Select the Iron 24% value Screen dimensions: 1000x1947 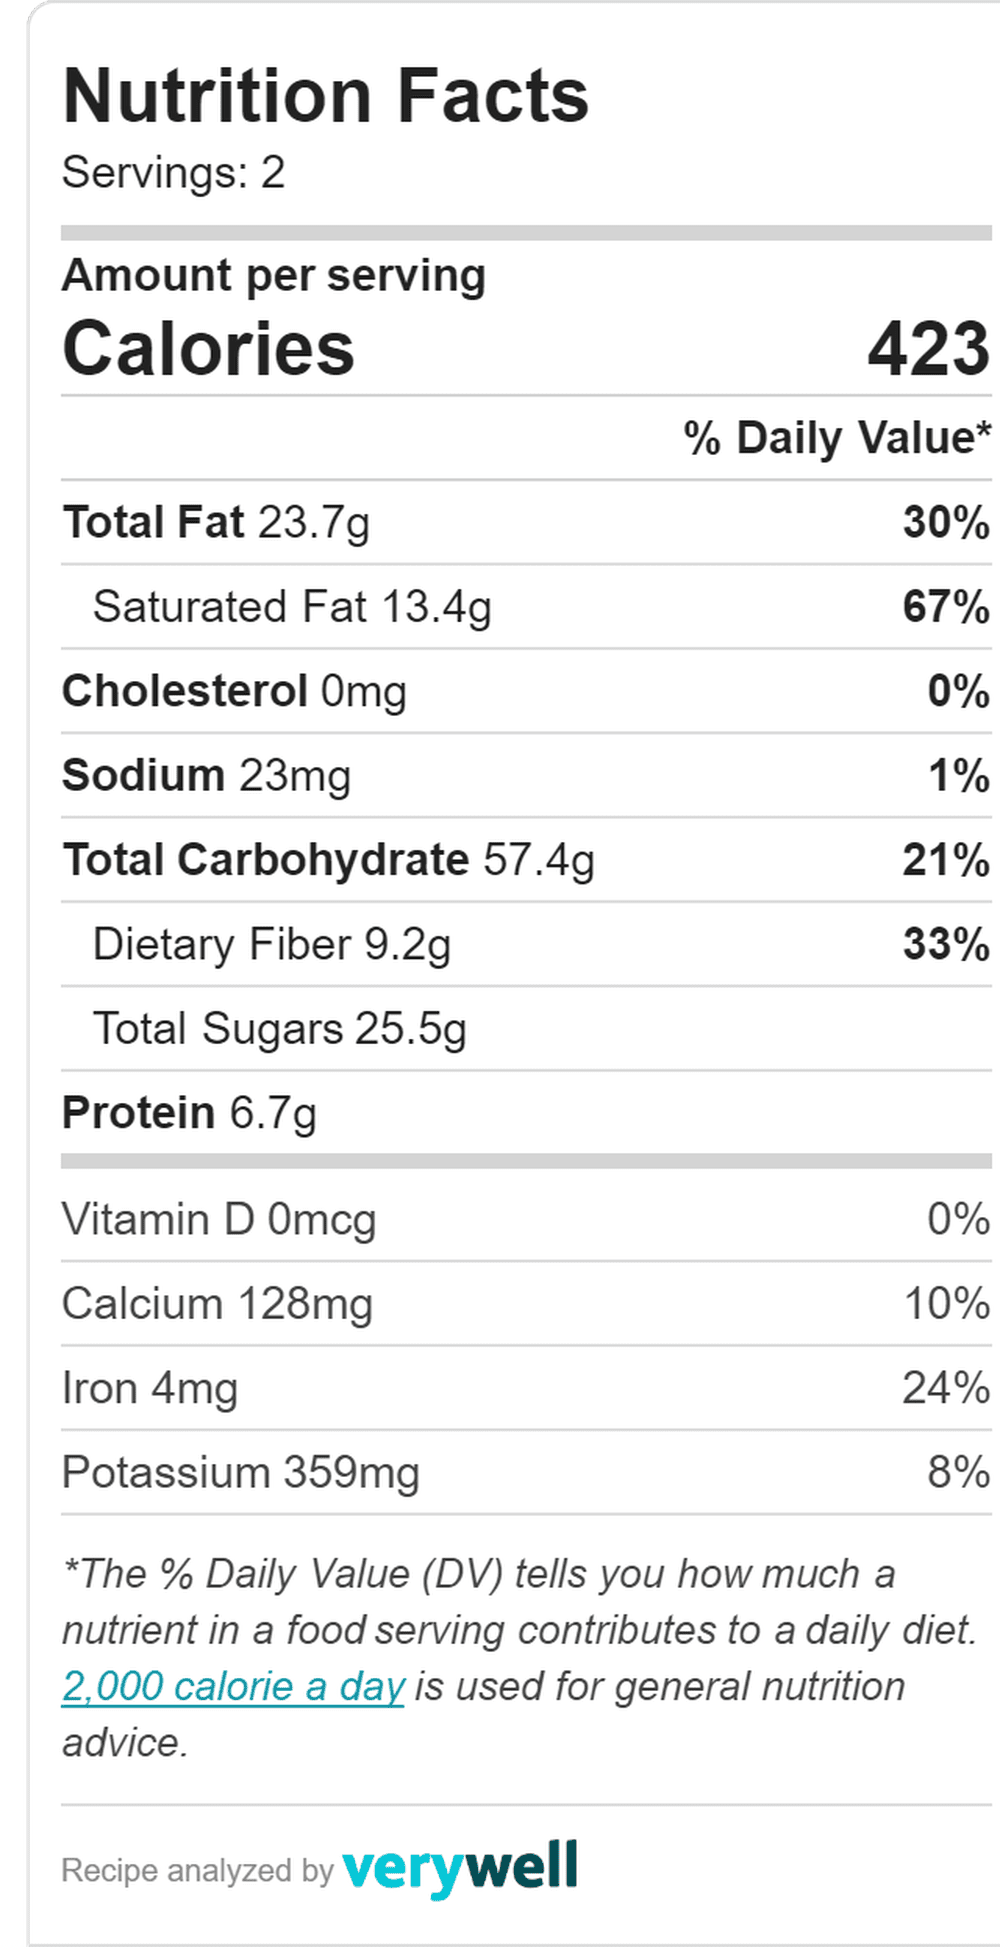click(946, 1388)
